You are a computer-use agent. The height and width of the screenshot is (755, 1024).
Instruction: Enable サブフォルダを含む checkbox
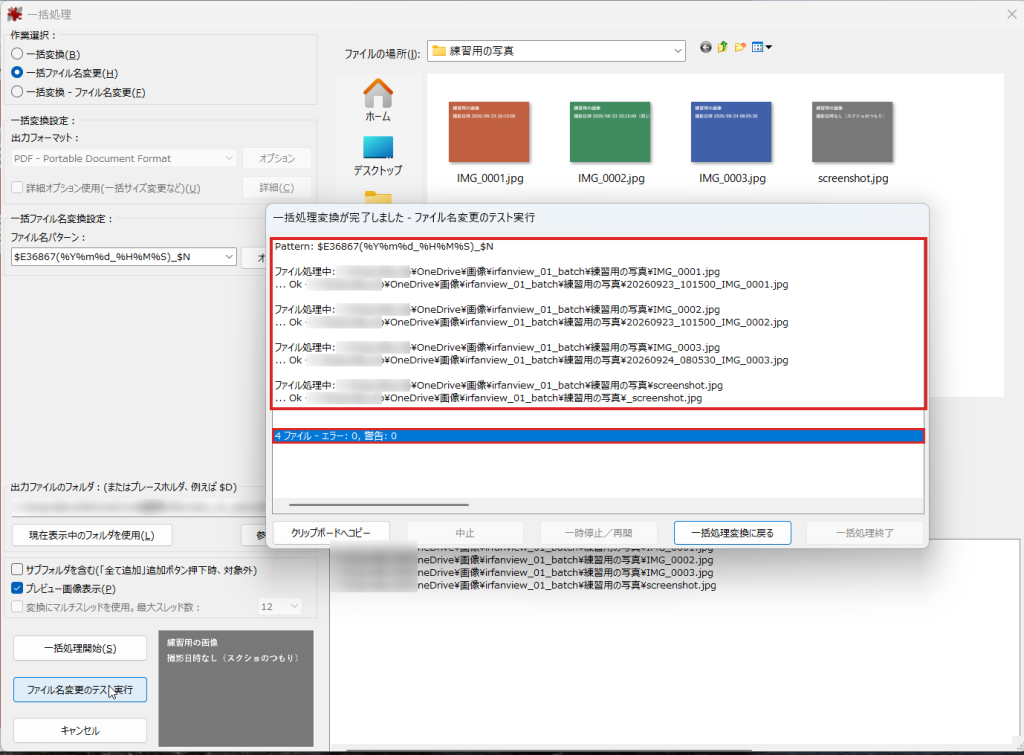[x=18, y=570]
